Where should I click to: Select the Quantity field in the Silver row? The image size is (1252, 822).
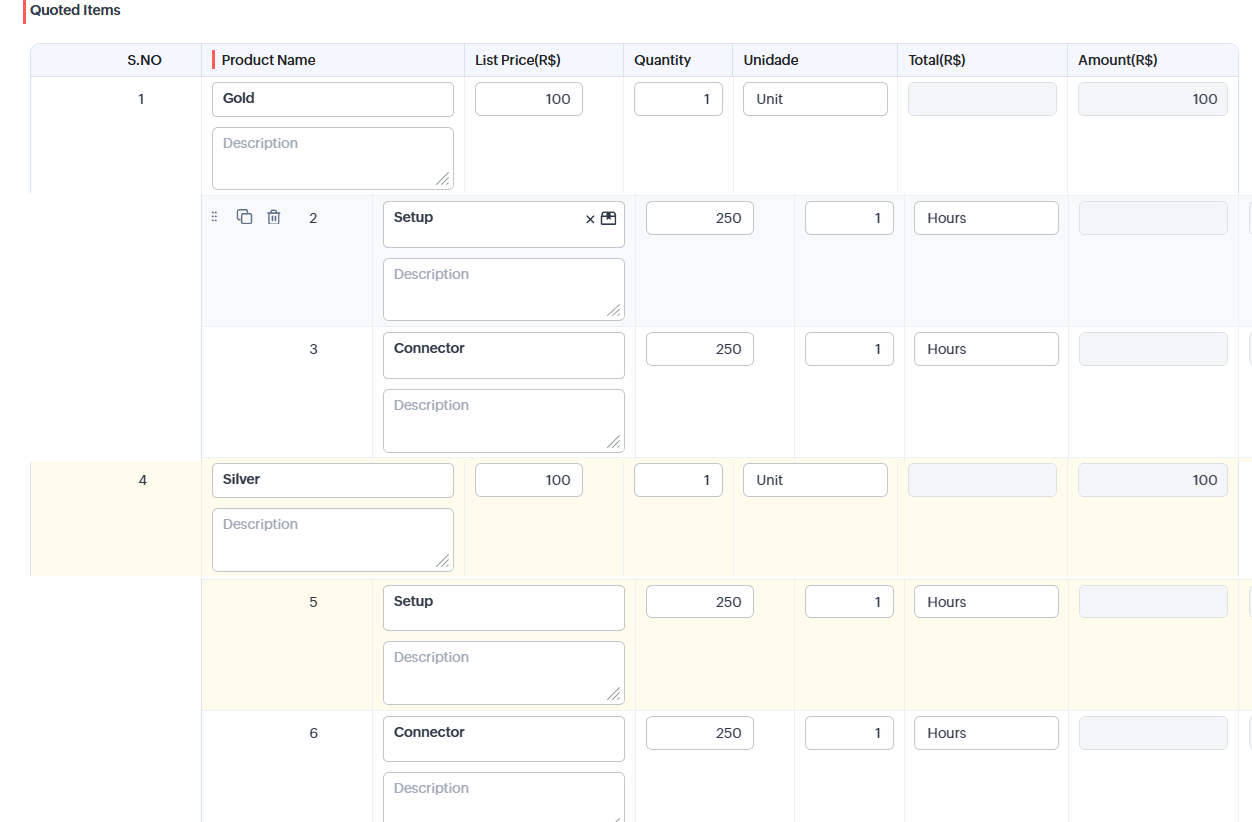tap(678, 480)
